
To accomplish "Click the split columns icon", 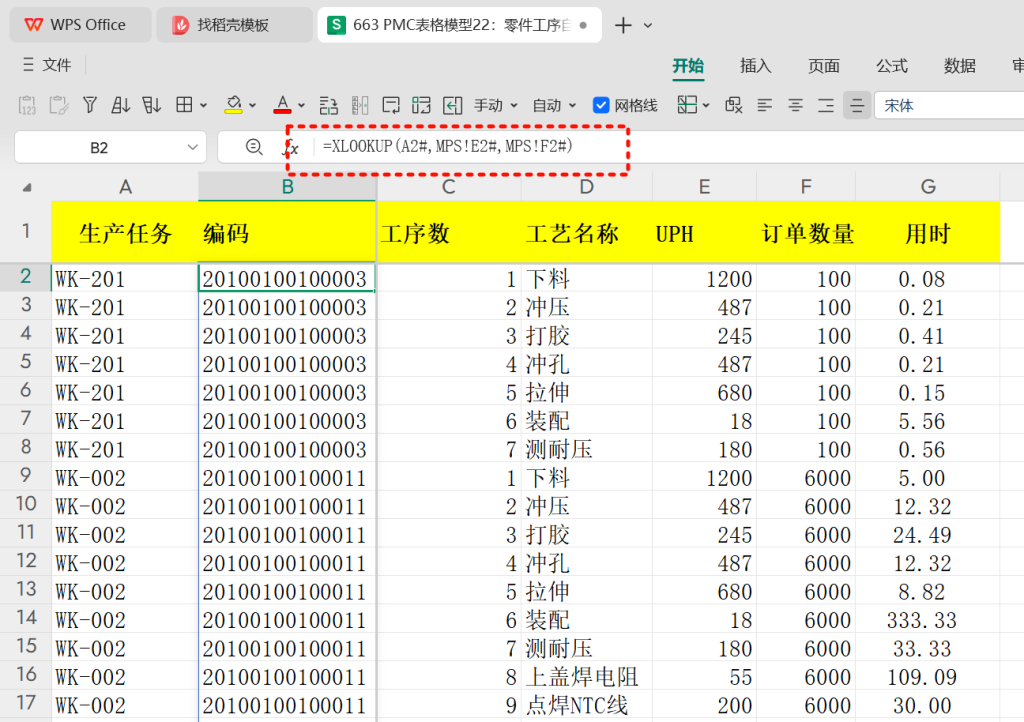I will pyautogui.click(x=360, y=105).
